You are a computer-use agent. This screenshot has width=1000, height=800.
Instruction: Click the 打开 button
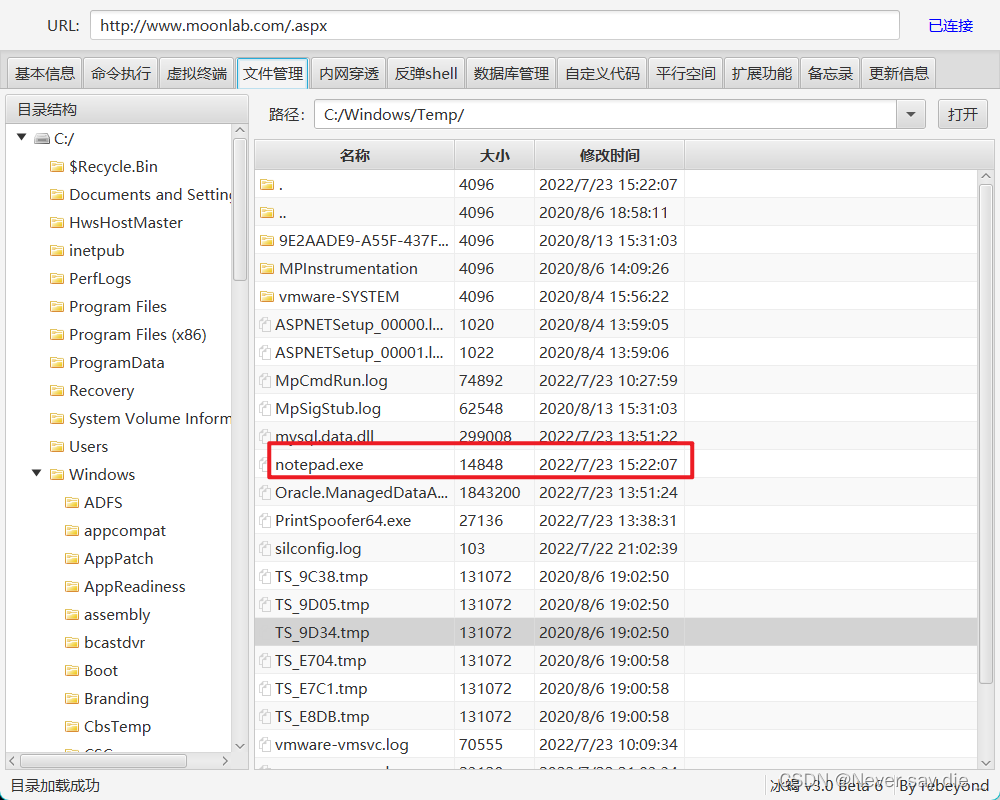pos(962,114)
